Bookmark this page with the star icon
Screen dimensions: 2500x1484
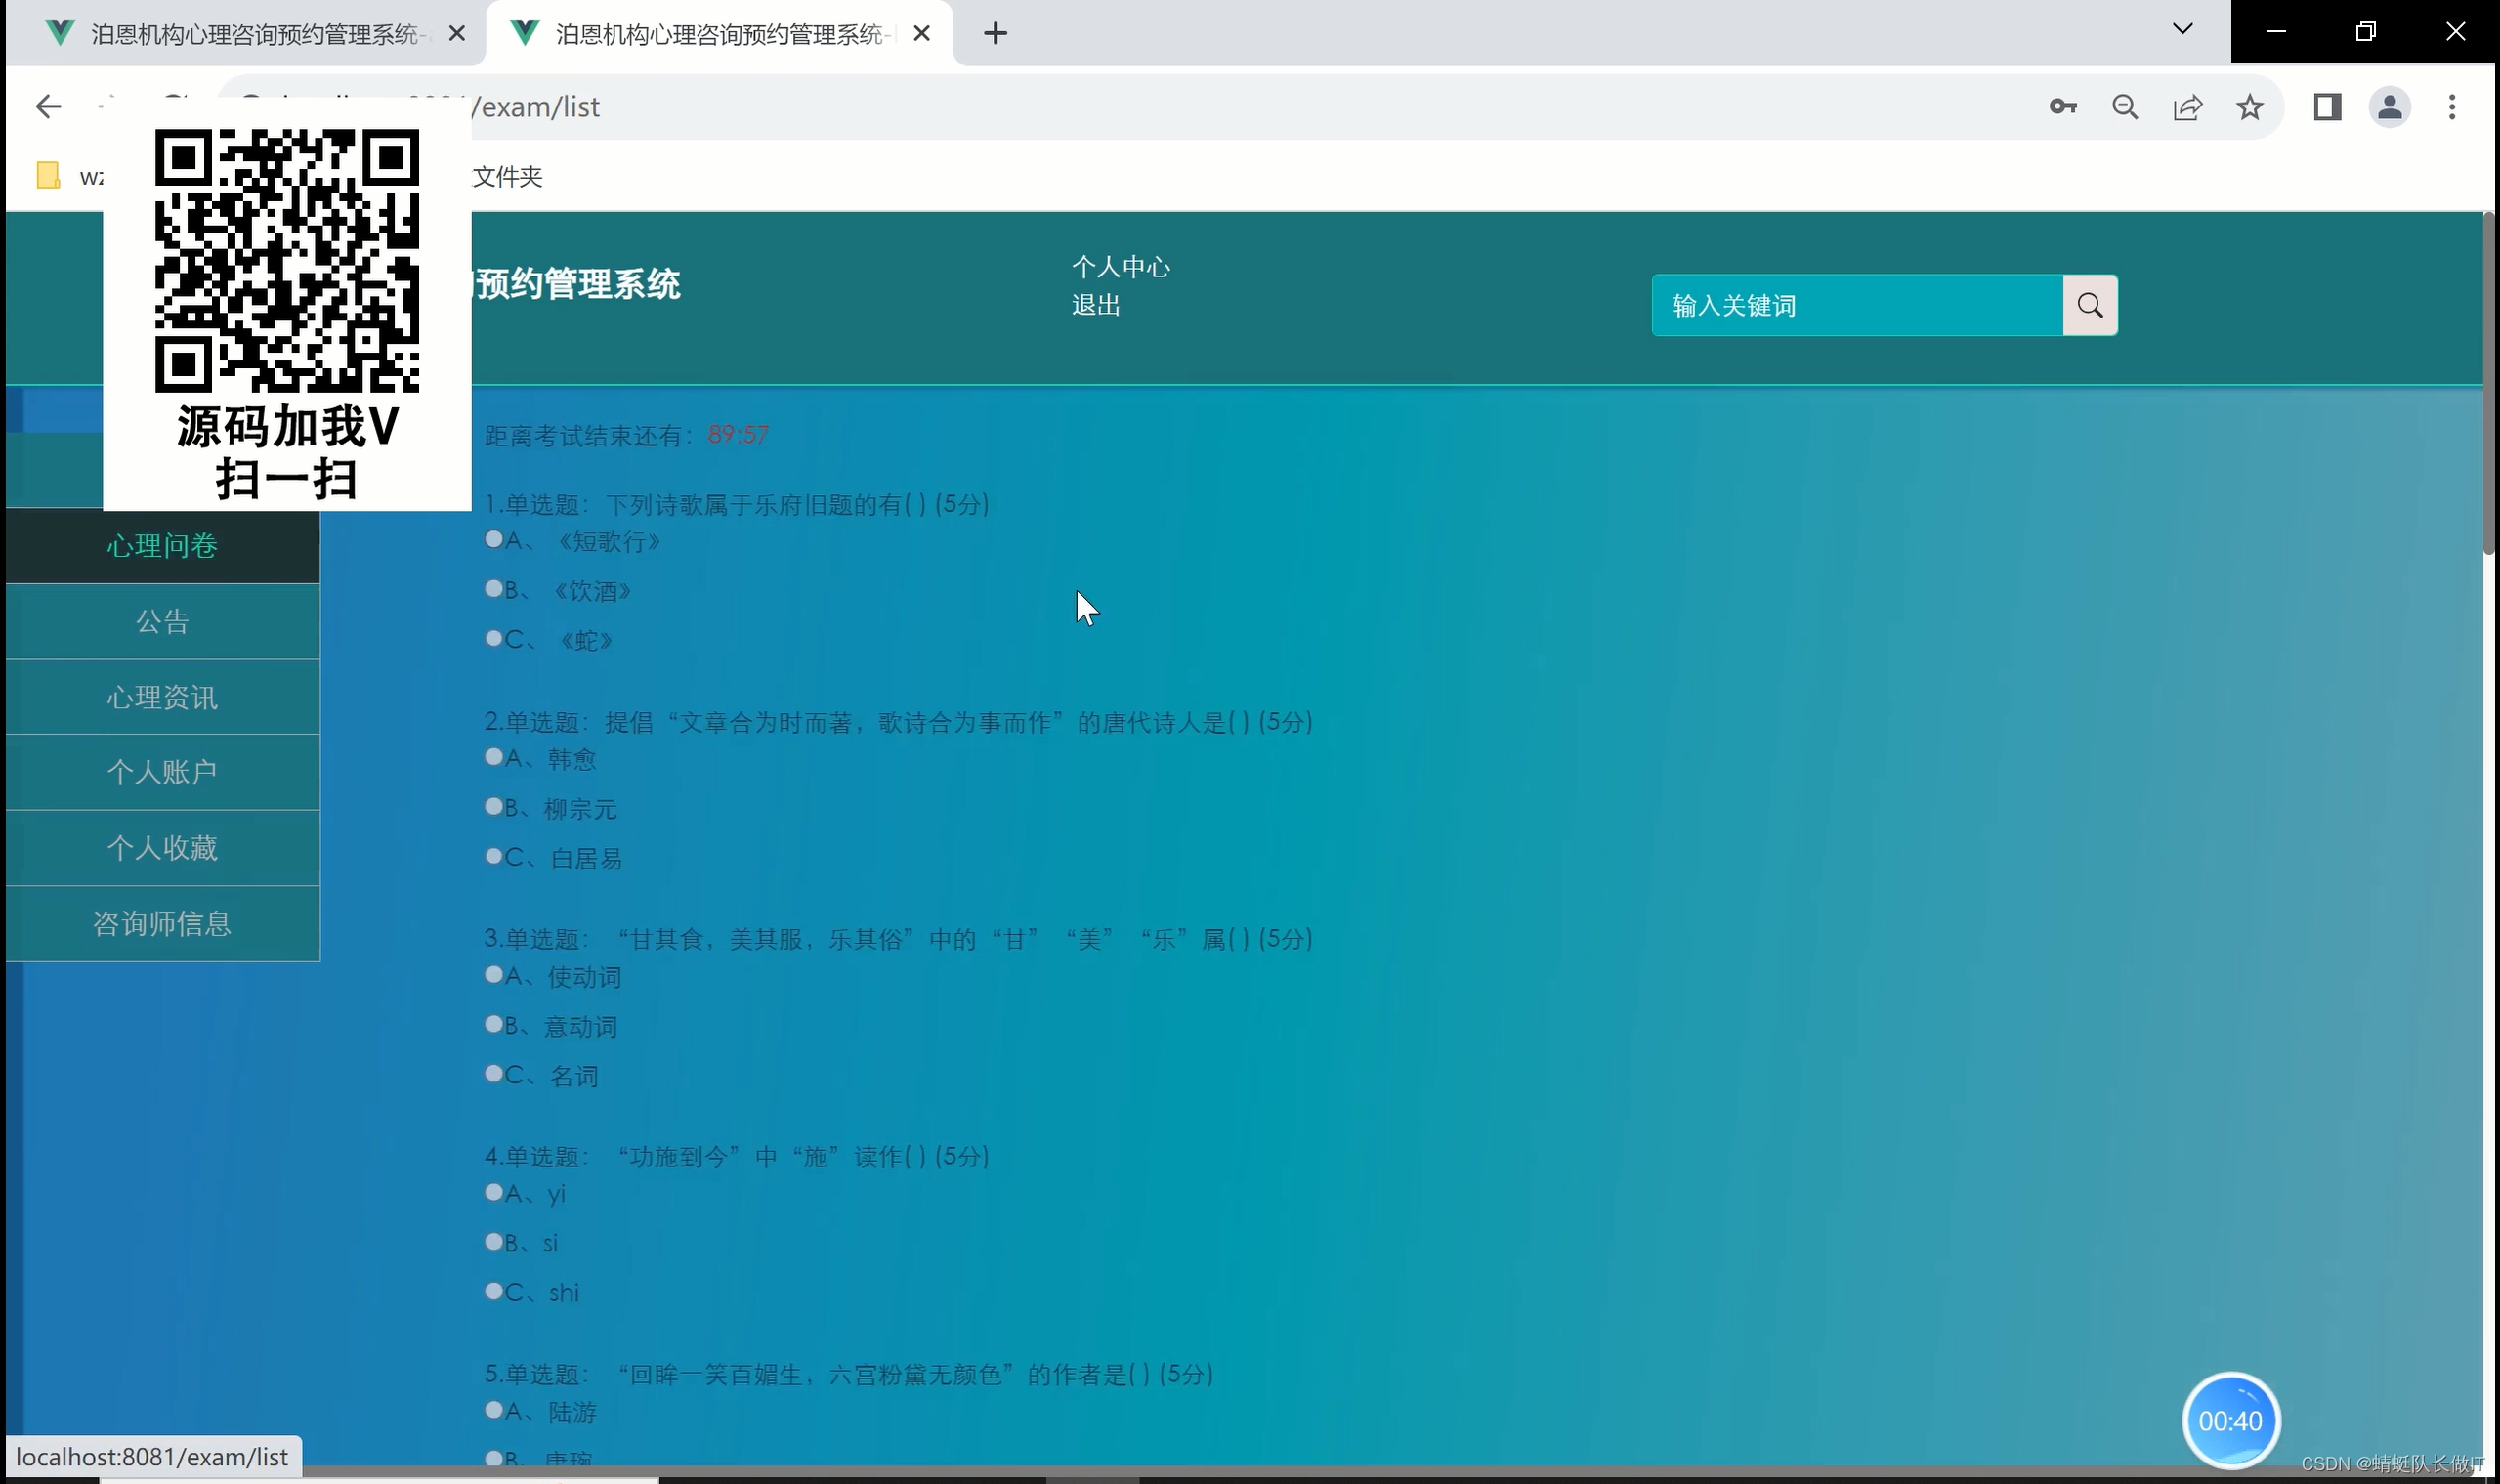(x=2249, y=107)
